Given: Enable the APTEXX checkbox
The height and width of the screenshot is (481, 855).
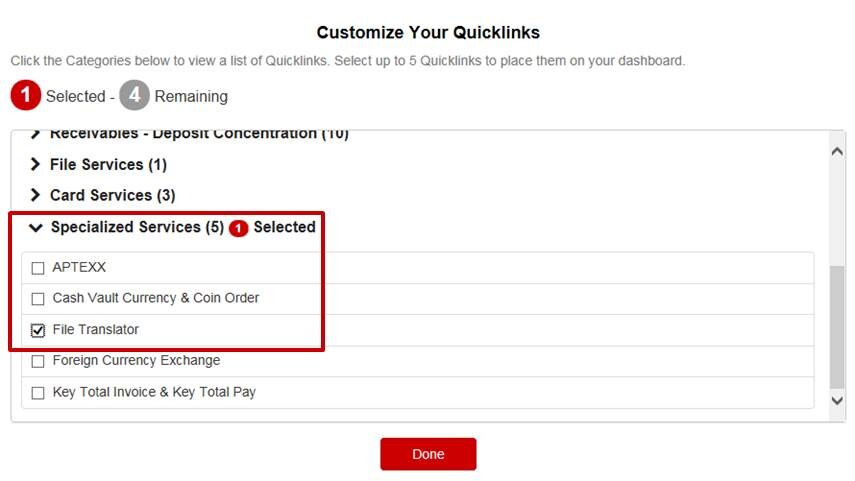Looking at the screenshot, I should (38, 268).
